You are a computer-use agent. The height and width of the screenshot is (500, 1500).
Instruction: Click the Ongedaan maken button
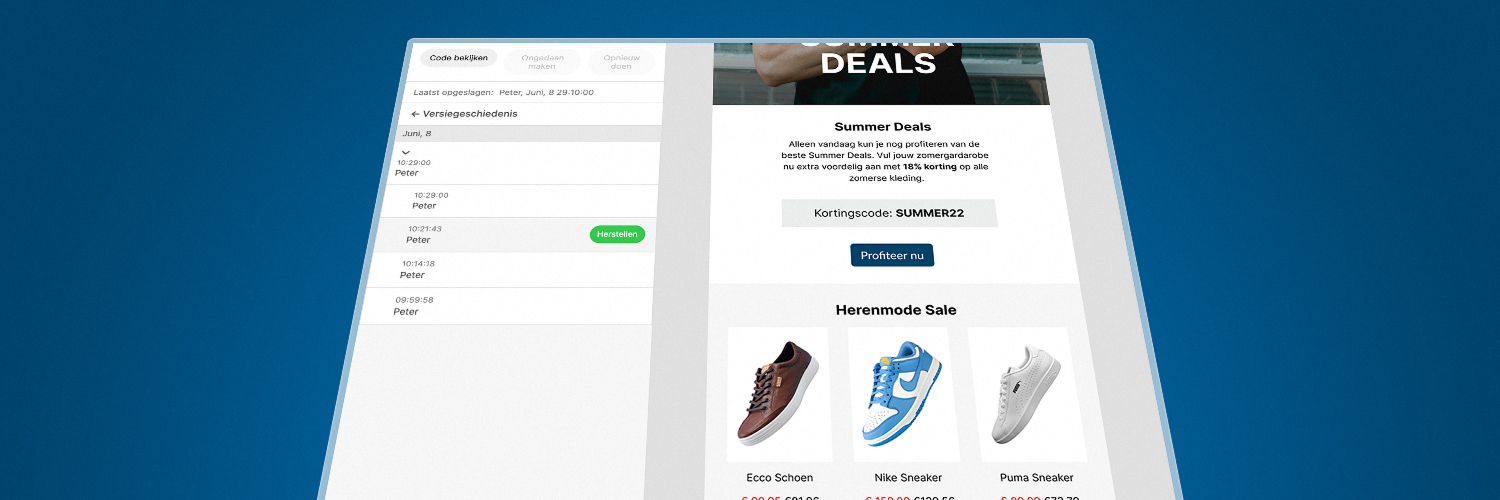(541, 62)
